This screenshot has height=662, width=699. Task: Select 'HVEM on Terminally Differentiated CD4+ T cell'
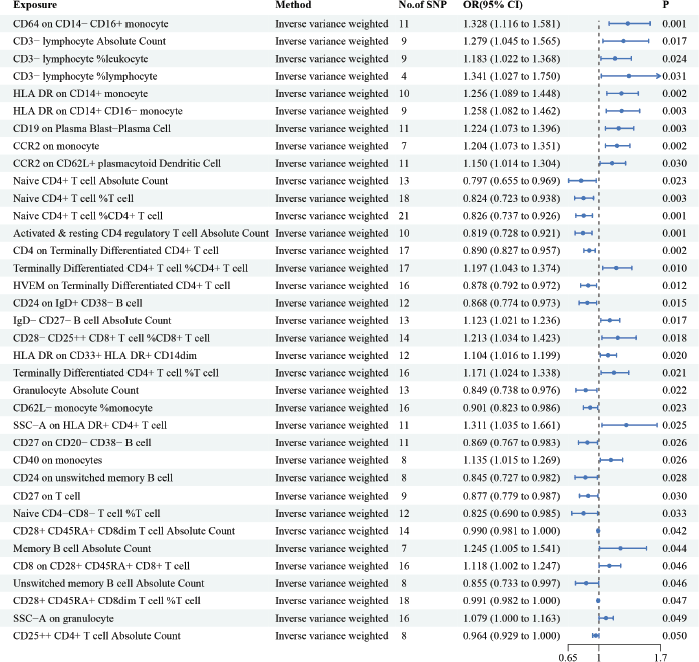(121, 285)
